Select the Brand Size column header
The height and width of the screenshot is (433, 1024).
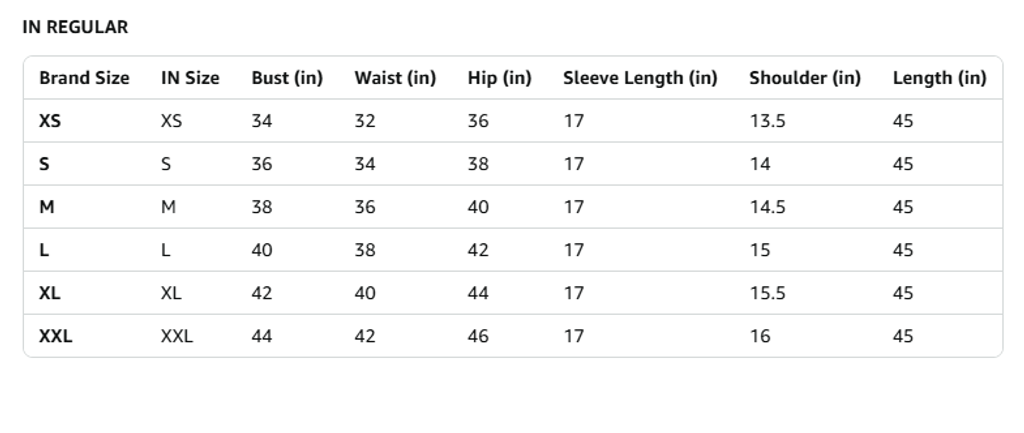coord(84,78)
